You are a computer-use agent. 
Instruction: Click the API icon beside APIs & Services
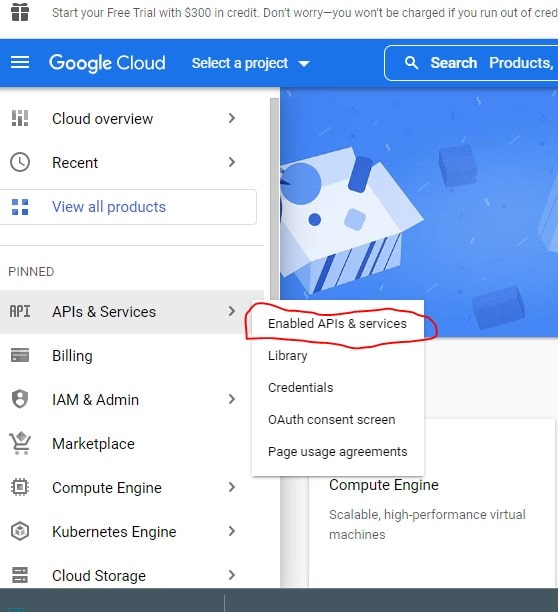[20, 311]
